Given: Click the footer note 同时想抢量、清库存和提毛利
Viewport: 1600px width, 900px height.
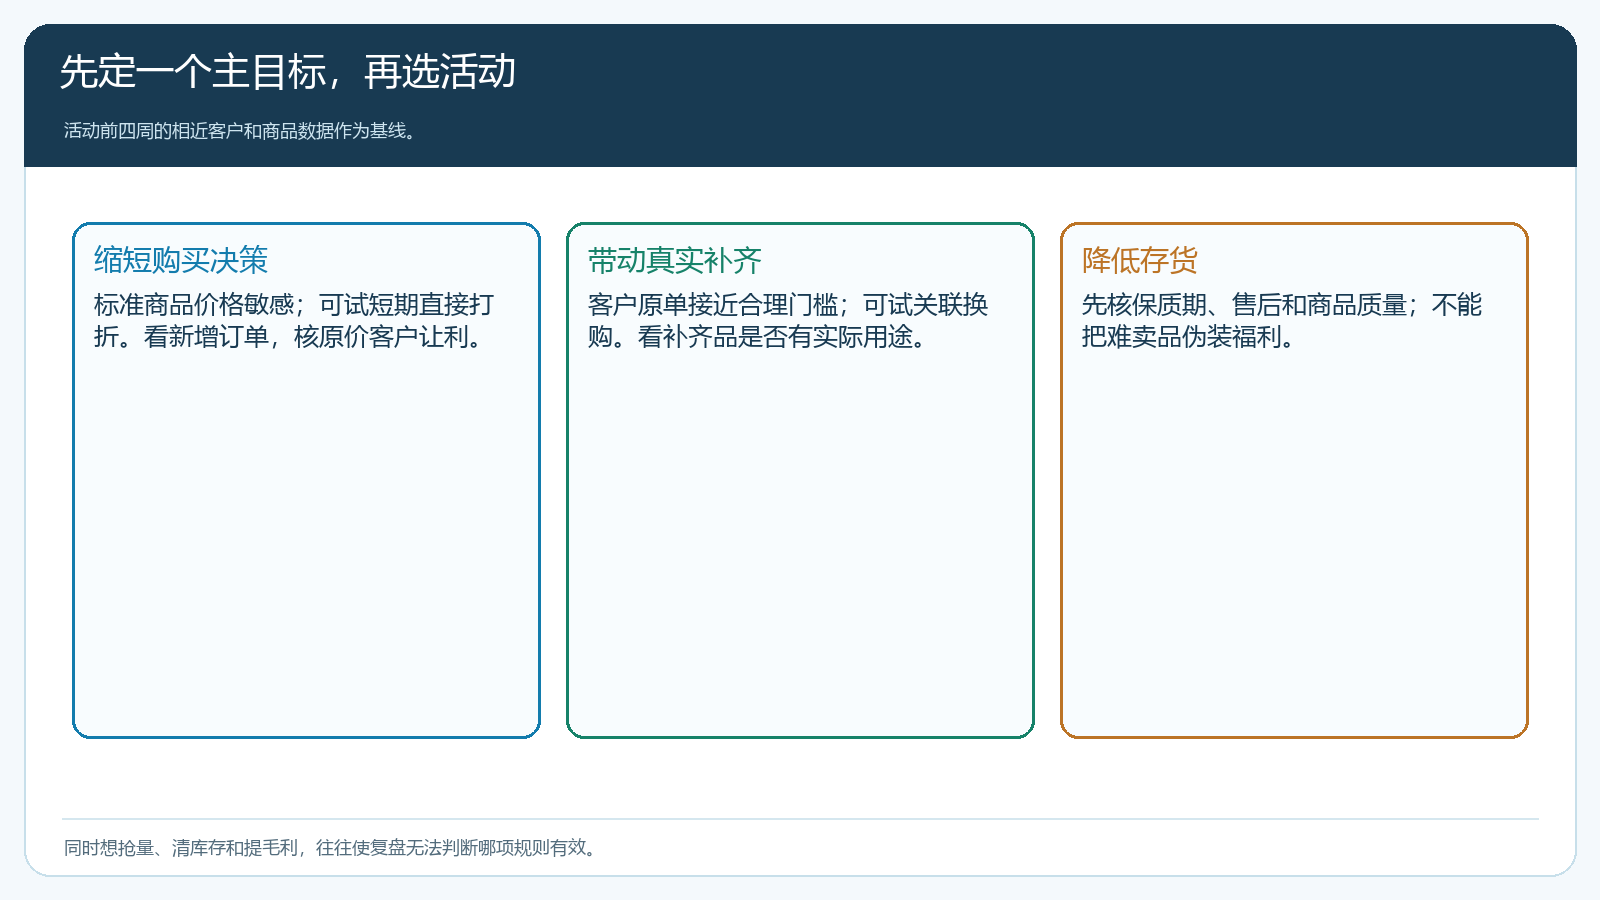Looking at the screenshot, I should [x=332, y=848].
